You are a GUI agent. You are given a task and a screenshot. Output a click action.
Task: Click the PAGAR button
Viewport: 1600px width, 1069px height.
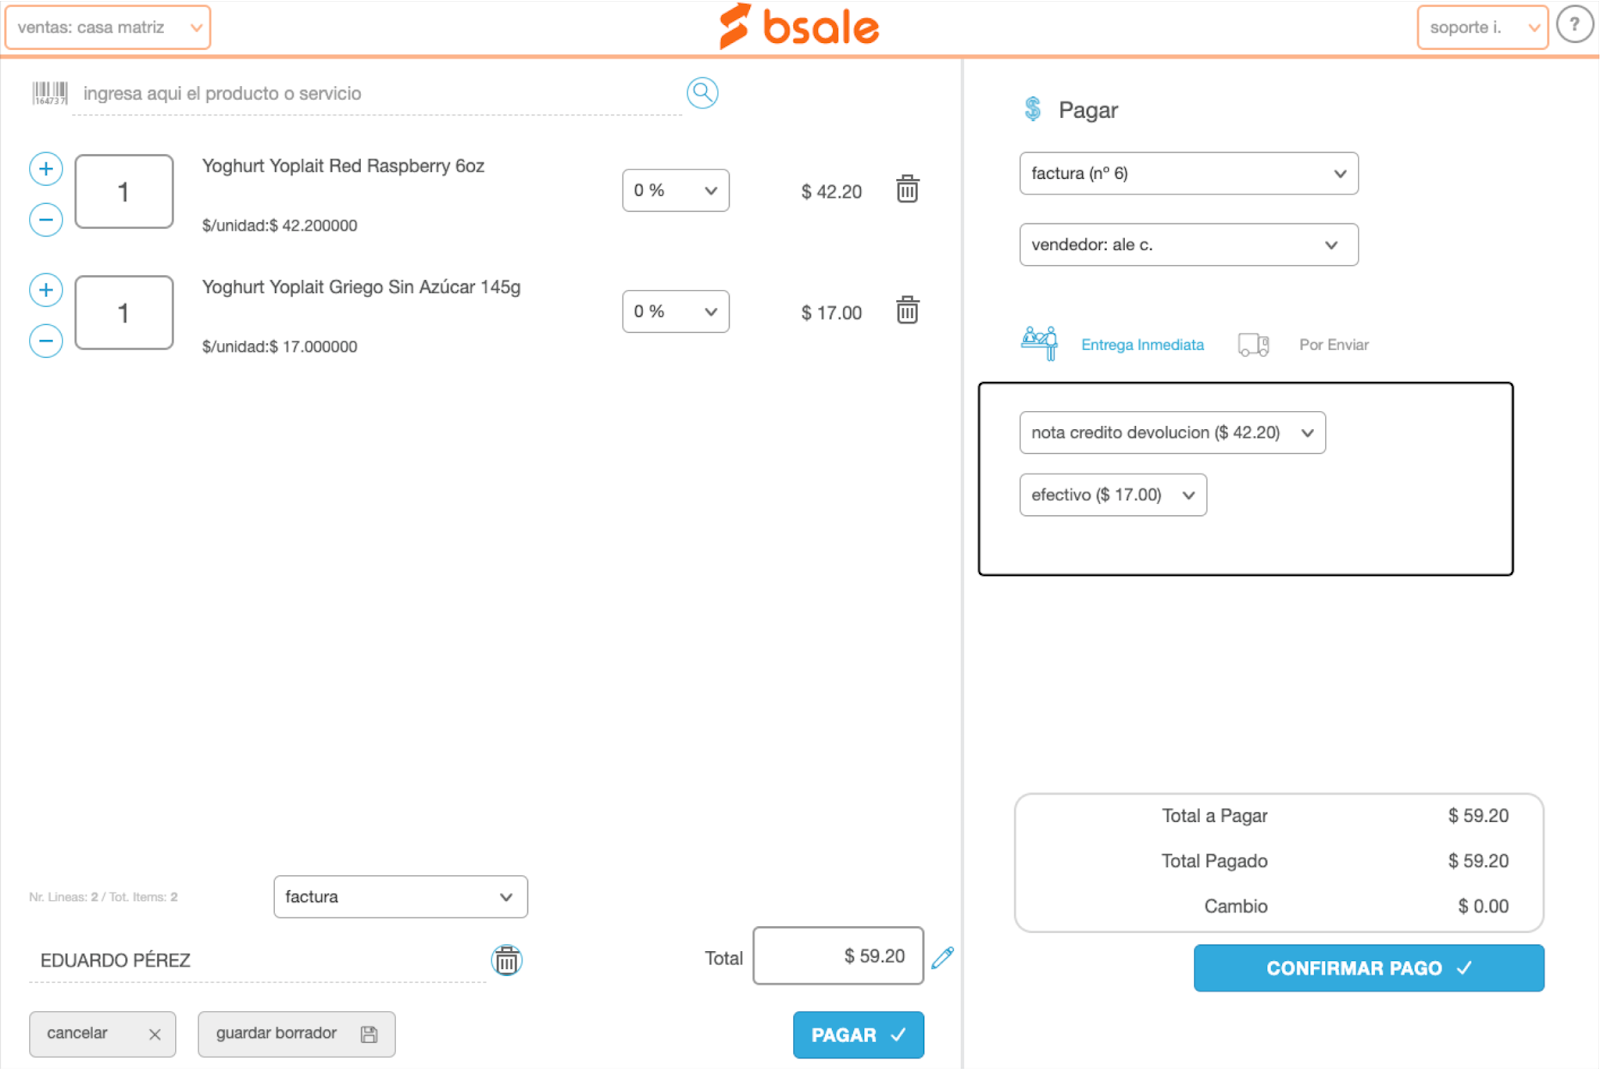[x=858, y=1035]
